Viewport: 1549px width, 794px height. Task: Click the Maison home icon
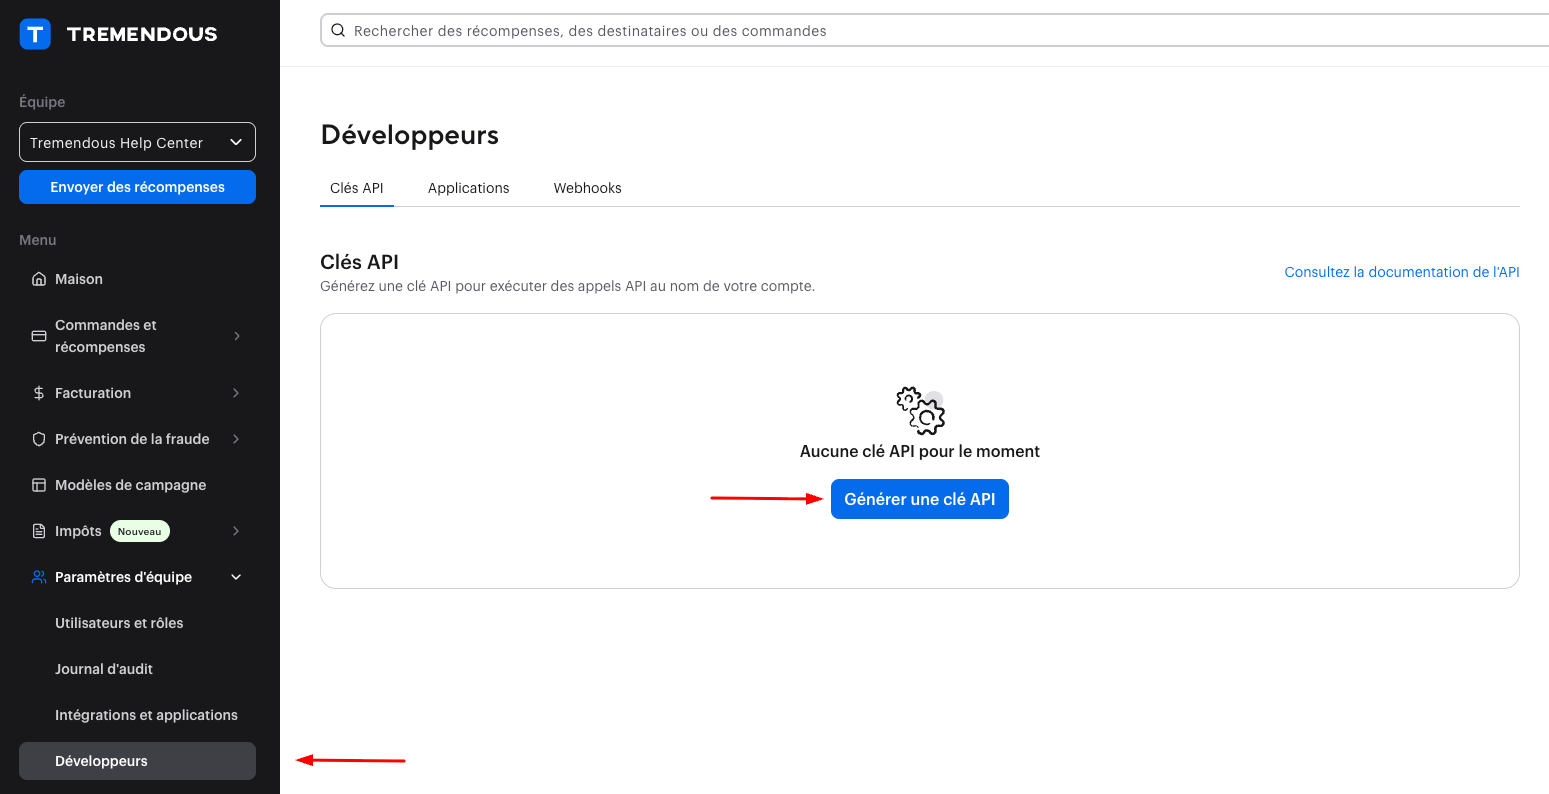click(39, 279)
